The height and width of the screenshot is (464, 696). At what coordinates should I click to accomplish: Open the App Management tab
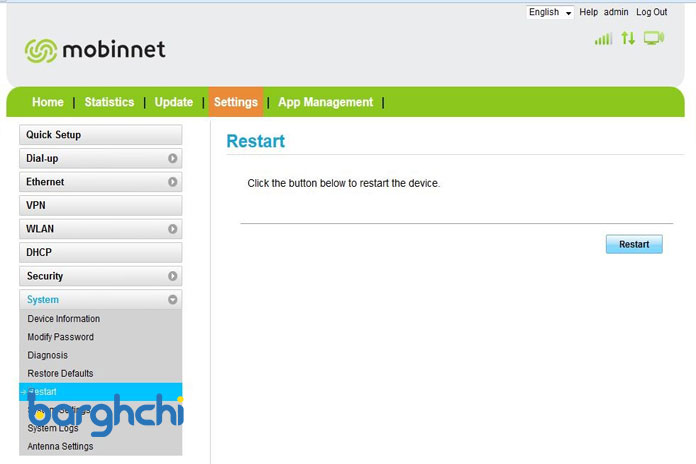coord(325,102)
